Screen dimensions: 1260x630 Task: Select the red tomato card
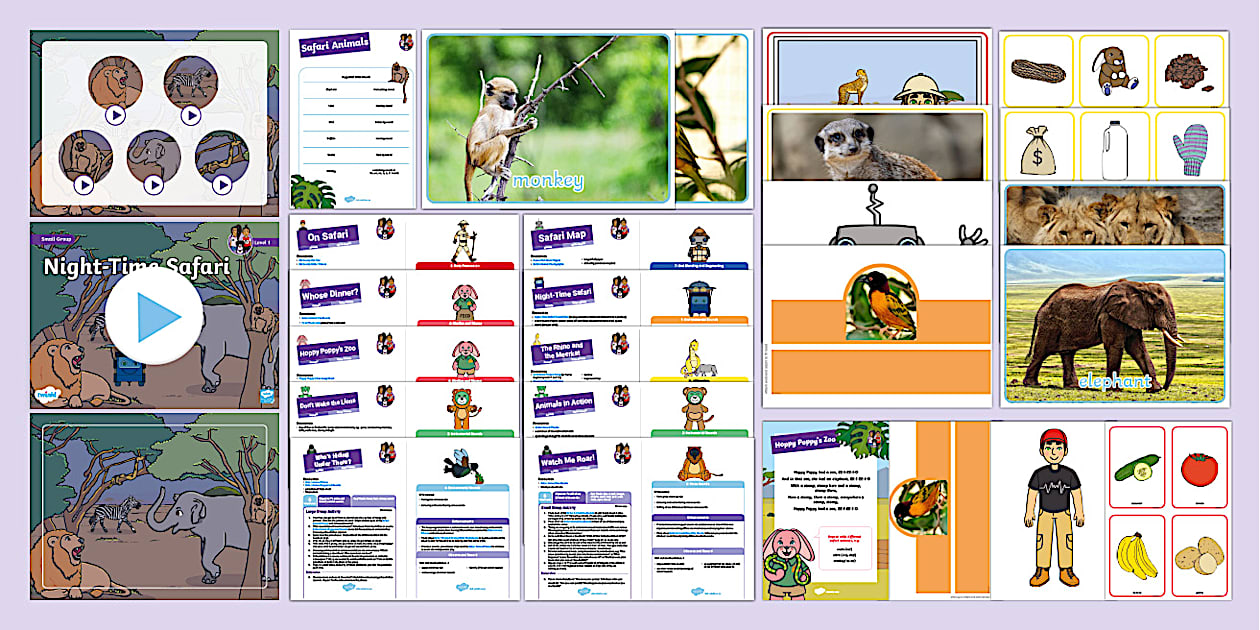point(1197,468)
